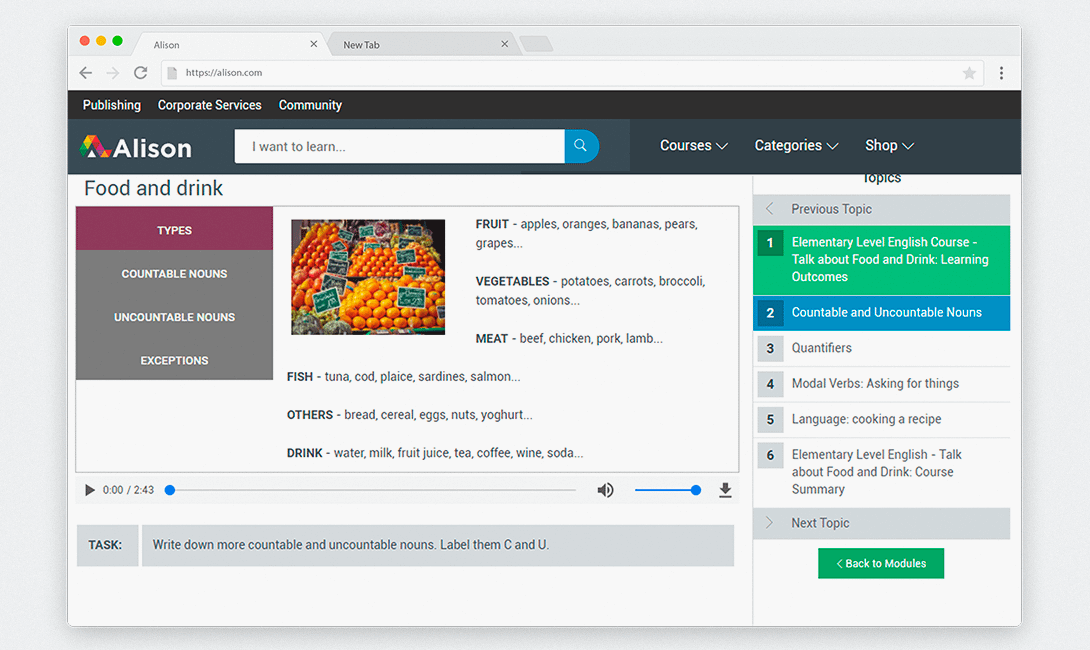
Task: Close the Alison browser tab
Action: (314, 44)
